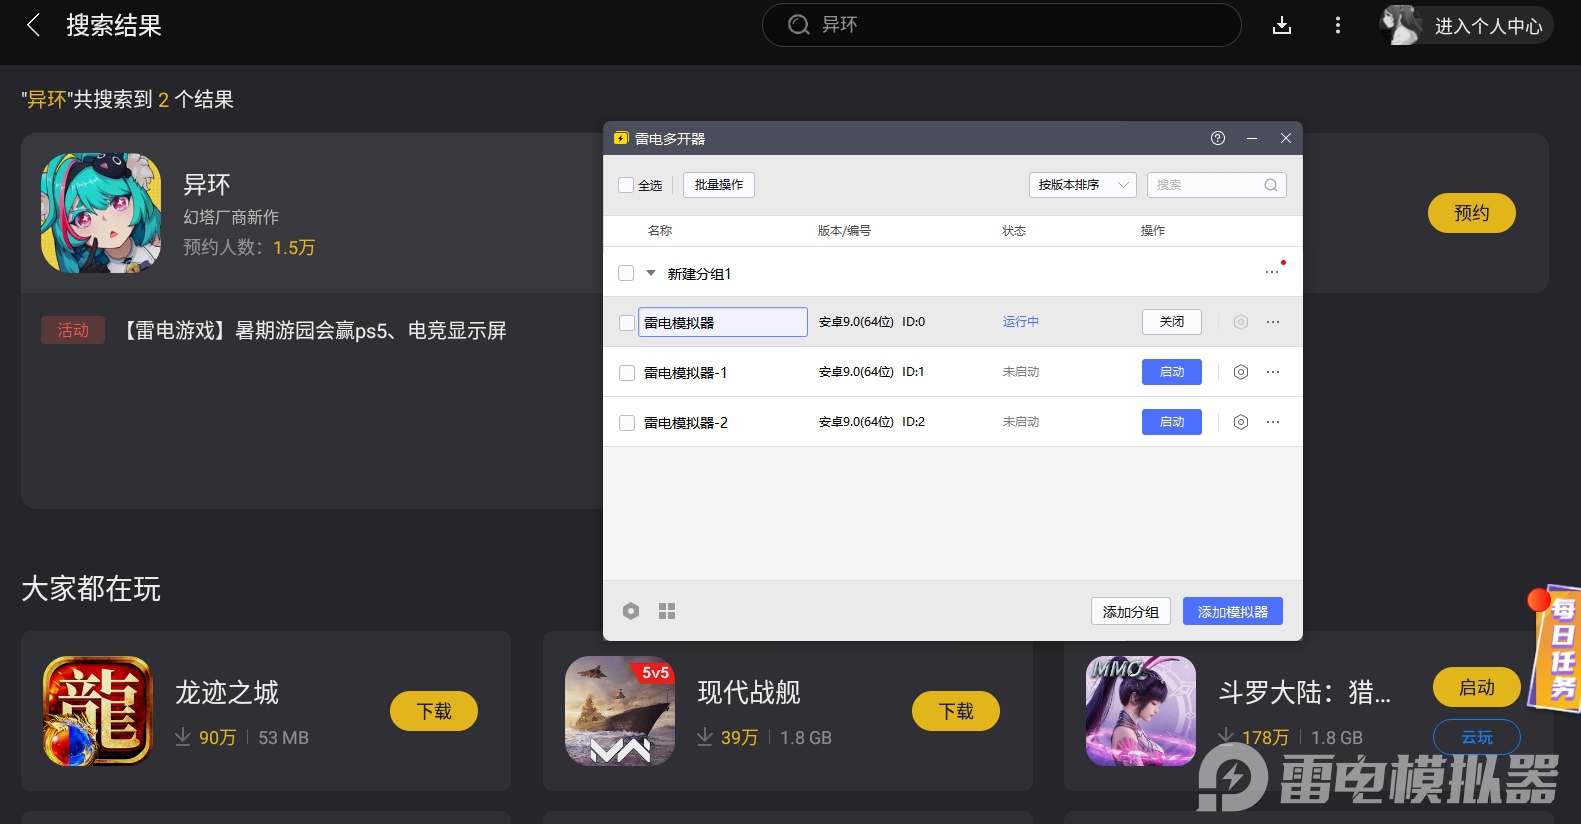Click 添加模拟器 button
The height and width of the screenshot is (824, 1581).
click(1232, 611)
